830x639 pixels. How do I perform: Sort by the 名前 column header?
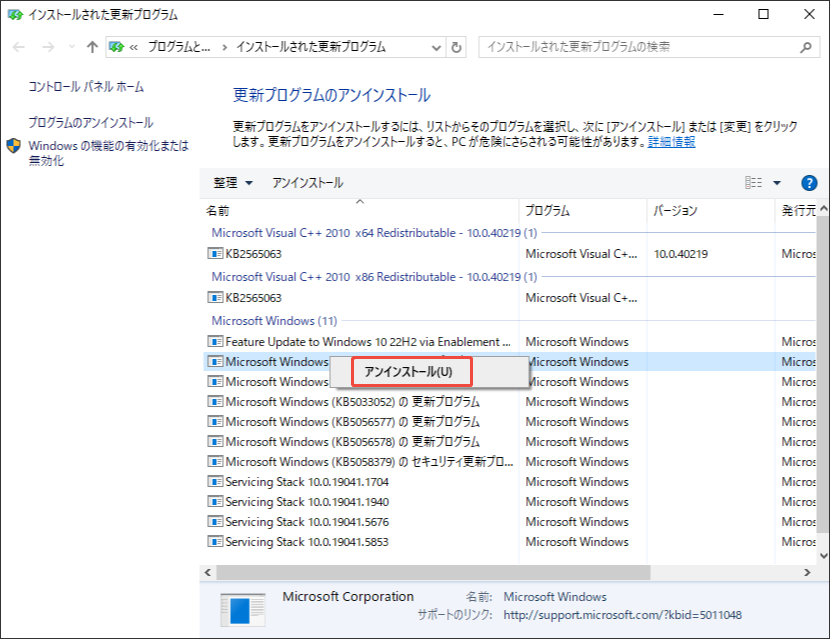[359, 211]
